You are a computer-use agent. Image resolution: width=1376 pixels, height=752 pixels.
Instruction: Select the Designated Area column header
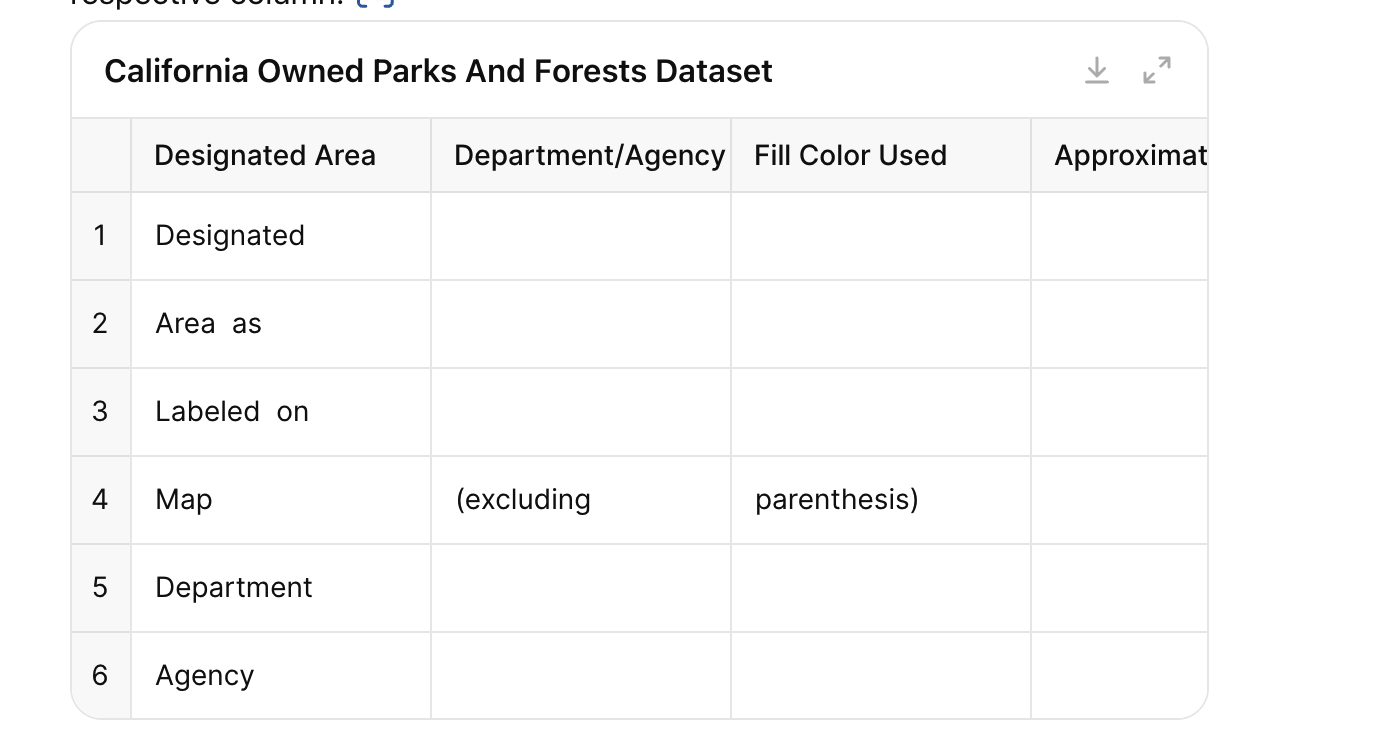[x=281, y=155]
